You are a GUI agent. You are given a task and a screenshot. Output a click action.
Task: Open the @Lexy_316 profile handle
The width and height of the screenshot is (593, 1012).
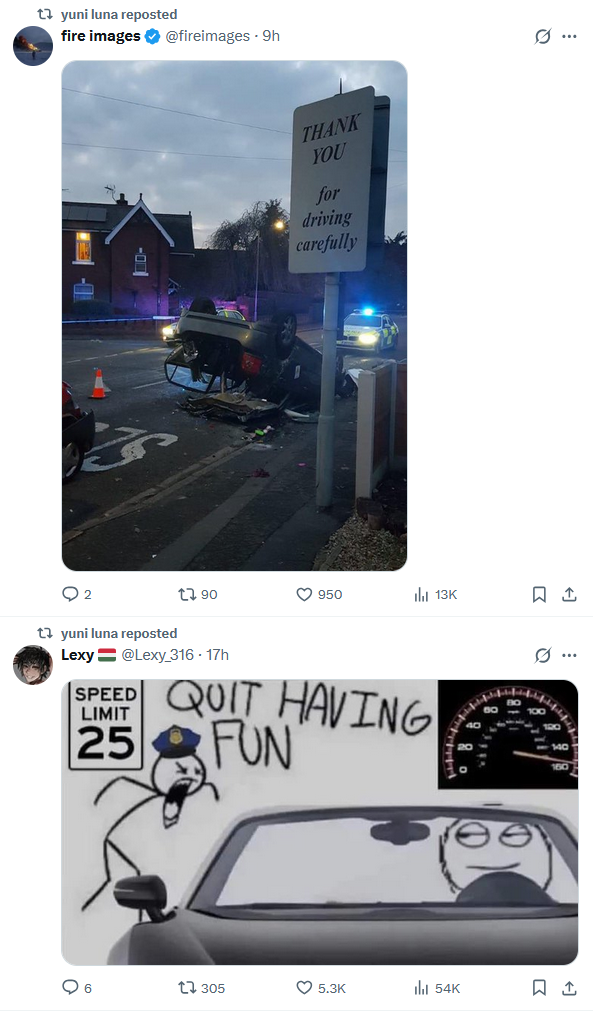click(x=157, y=654)
